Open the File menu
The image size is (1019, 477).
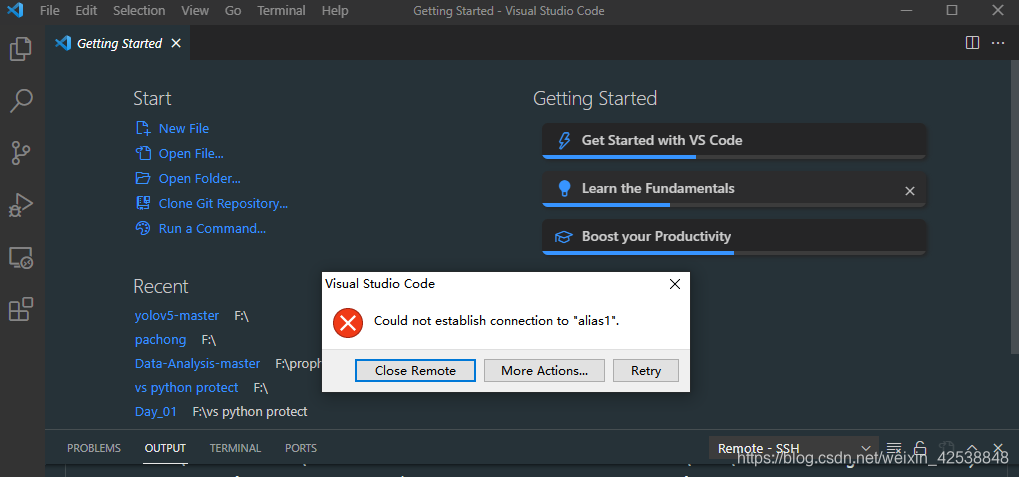click(x=49, y=10)
